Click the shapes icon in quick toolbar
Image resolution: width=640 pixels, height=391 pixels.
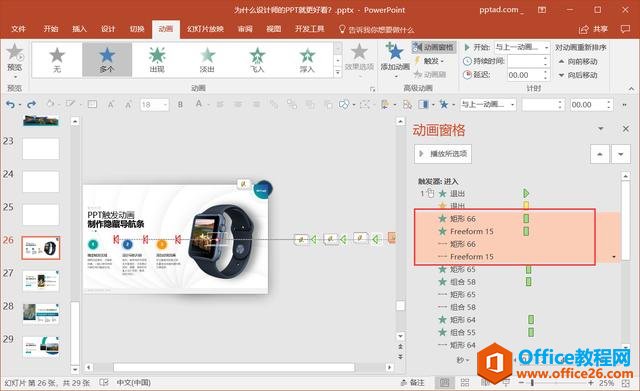344,105
